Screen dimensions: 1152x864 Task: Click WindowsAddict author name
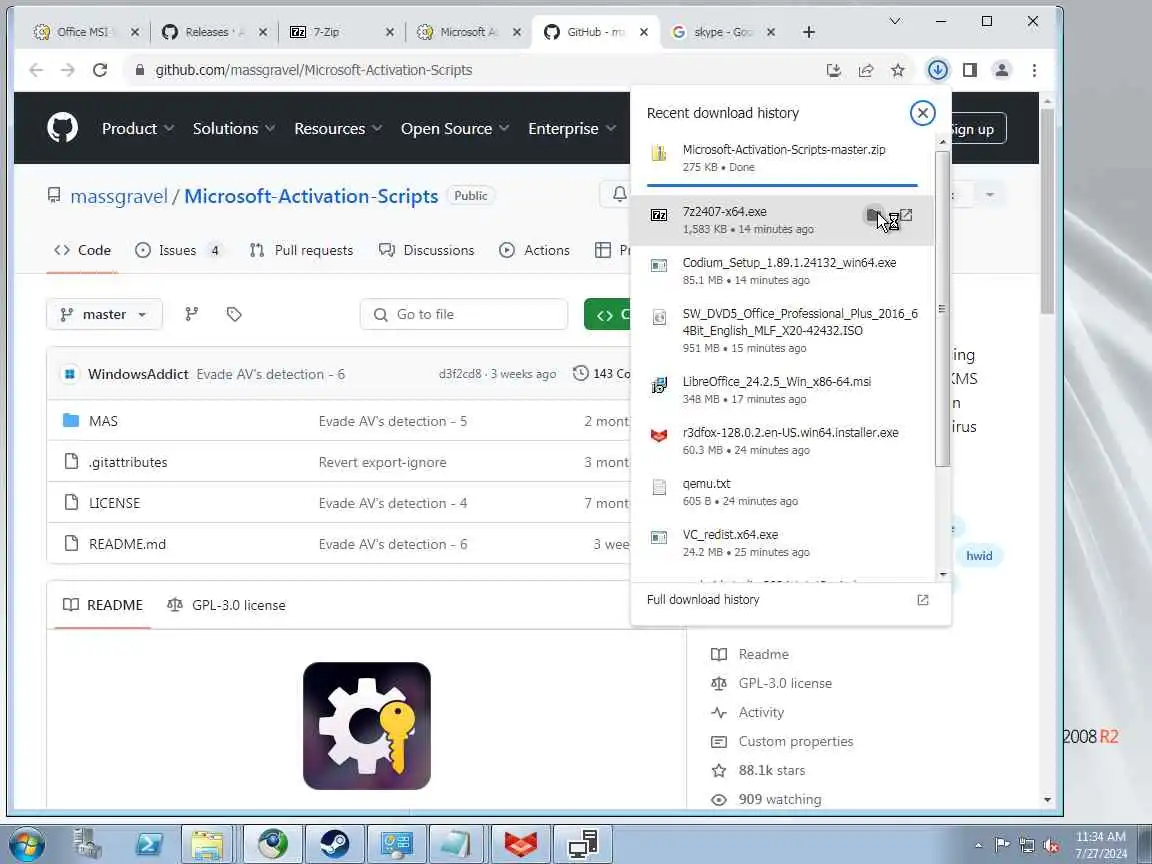pos(138,374)
